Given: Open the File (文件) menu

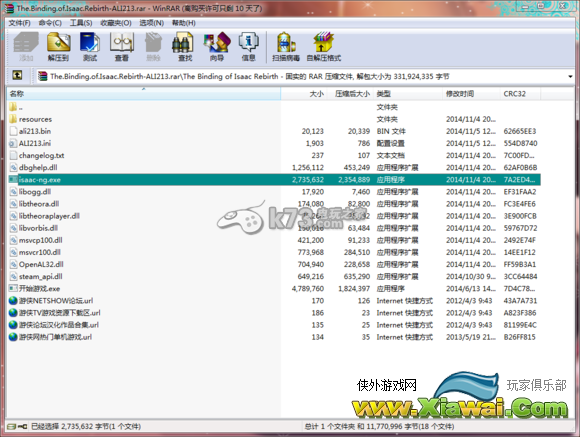Looking at the screenshot, I should (x=20, y=23).
